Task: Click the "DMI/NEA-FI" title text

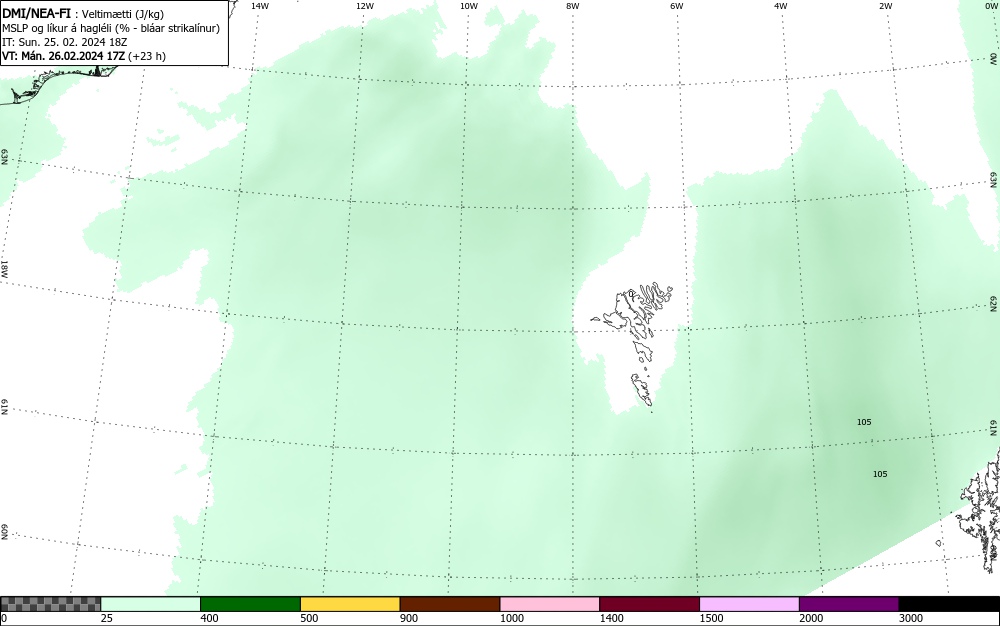Action: point(36,13)
